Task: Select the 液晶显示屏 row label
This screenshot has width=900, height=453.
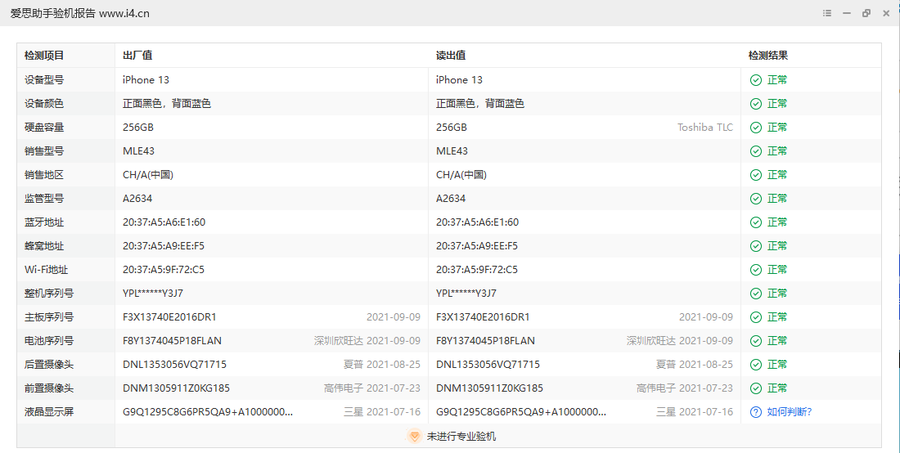Action: coord(49,412)
